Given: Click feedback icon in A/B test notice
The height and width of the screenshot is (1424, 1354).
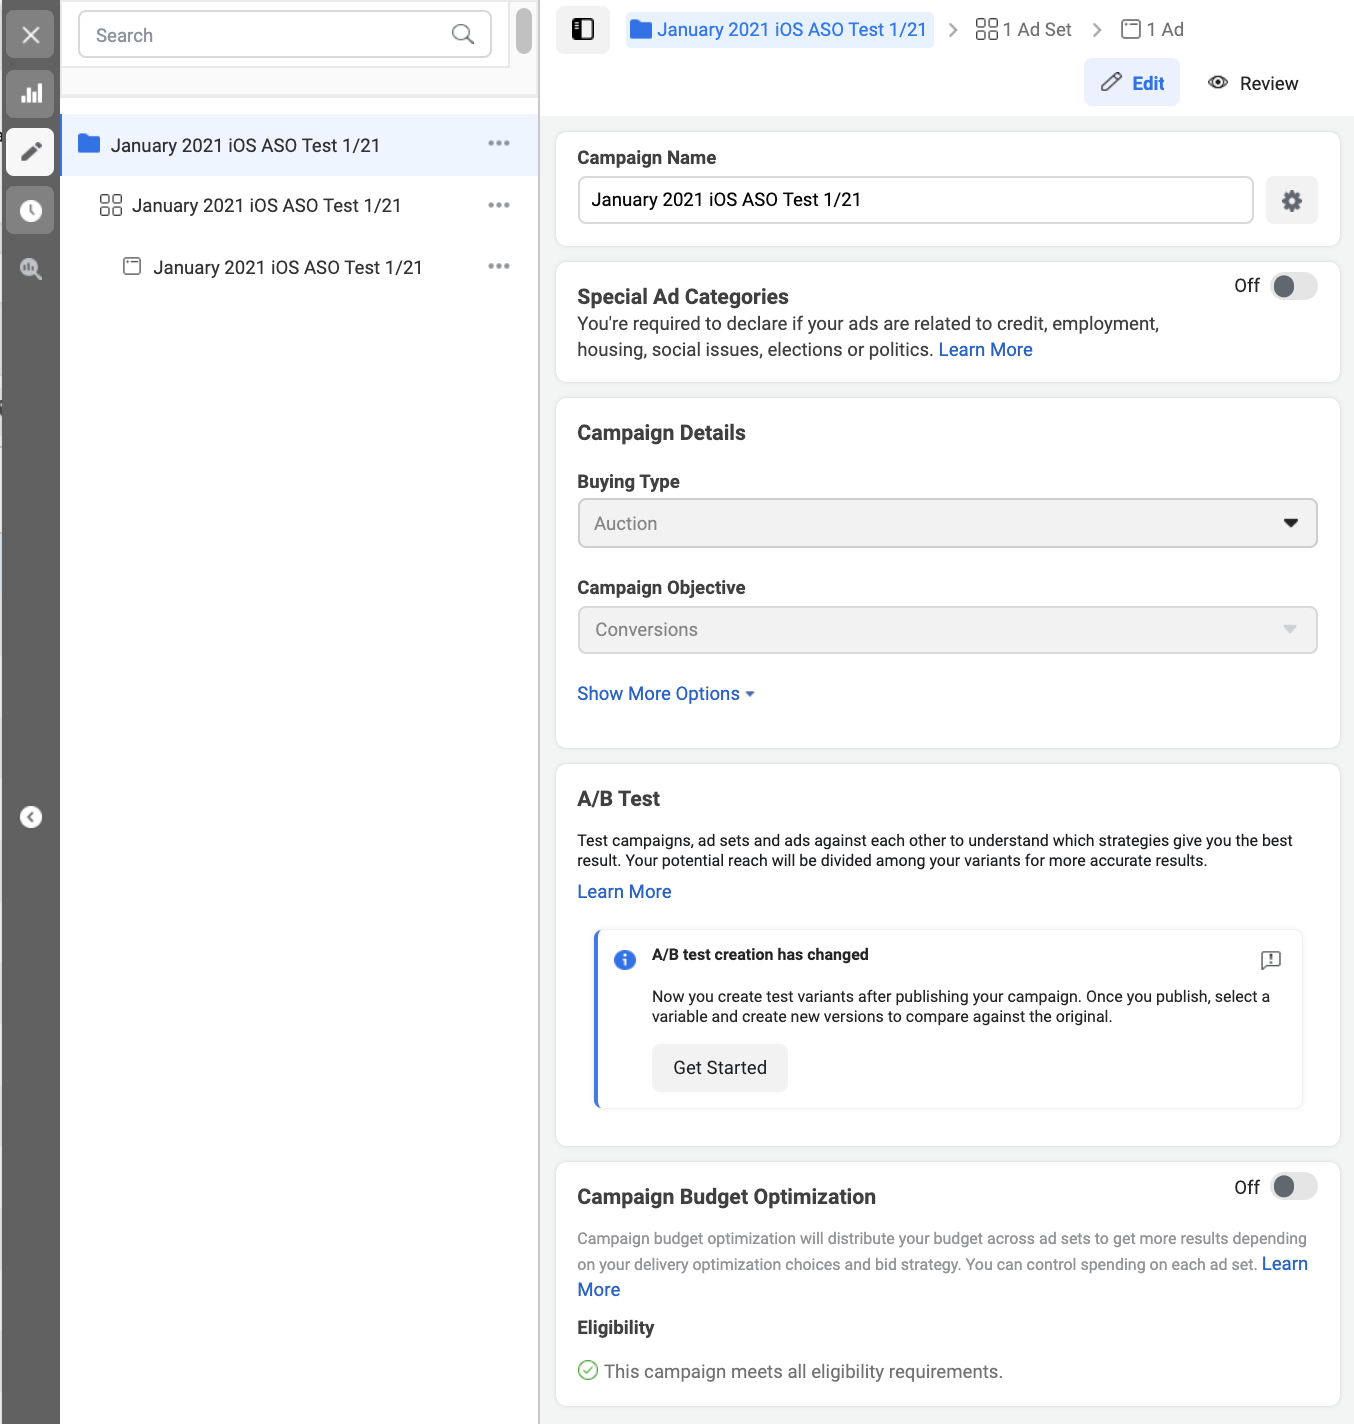Looking at the screenshot, I should coord(1271,960).
